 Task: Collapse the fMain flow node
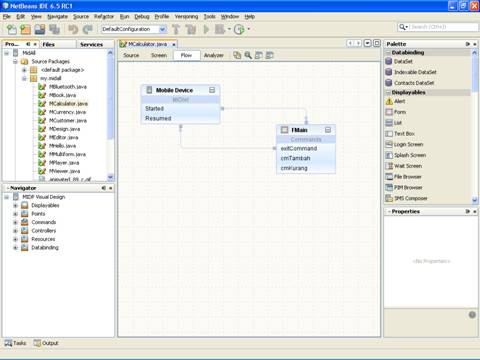pyautogui.click(x=328, y=130)
